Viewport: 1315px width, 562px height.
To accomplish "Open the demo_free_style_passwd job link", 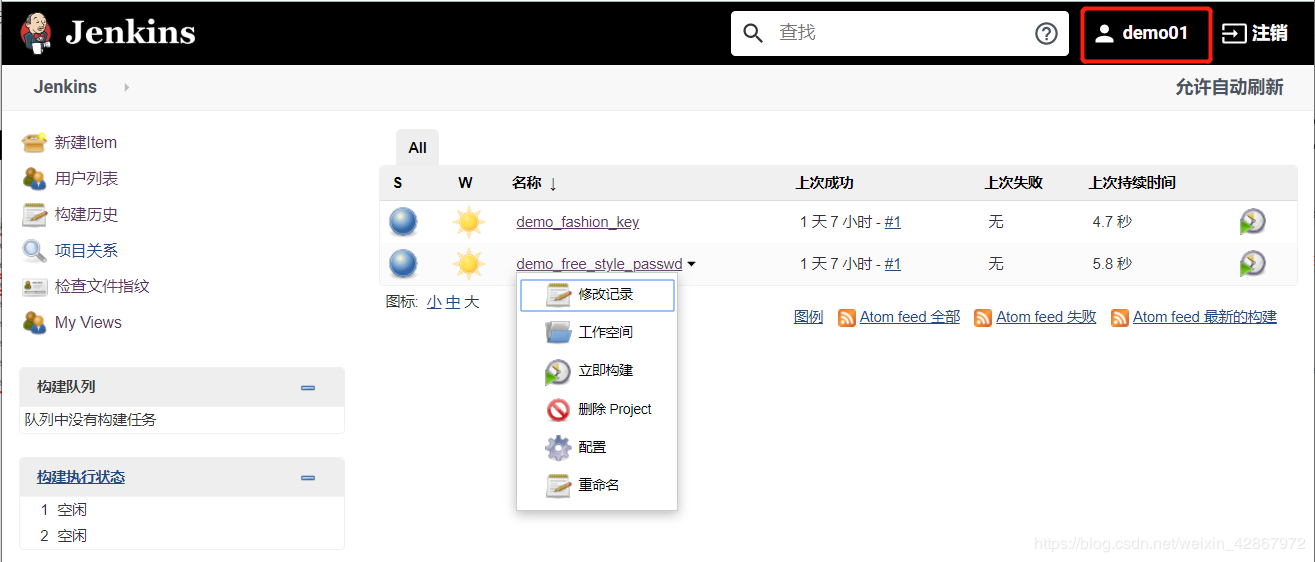I will click(x=599, y=264).
